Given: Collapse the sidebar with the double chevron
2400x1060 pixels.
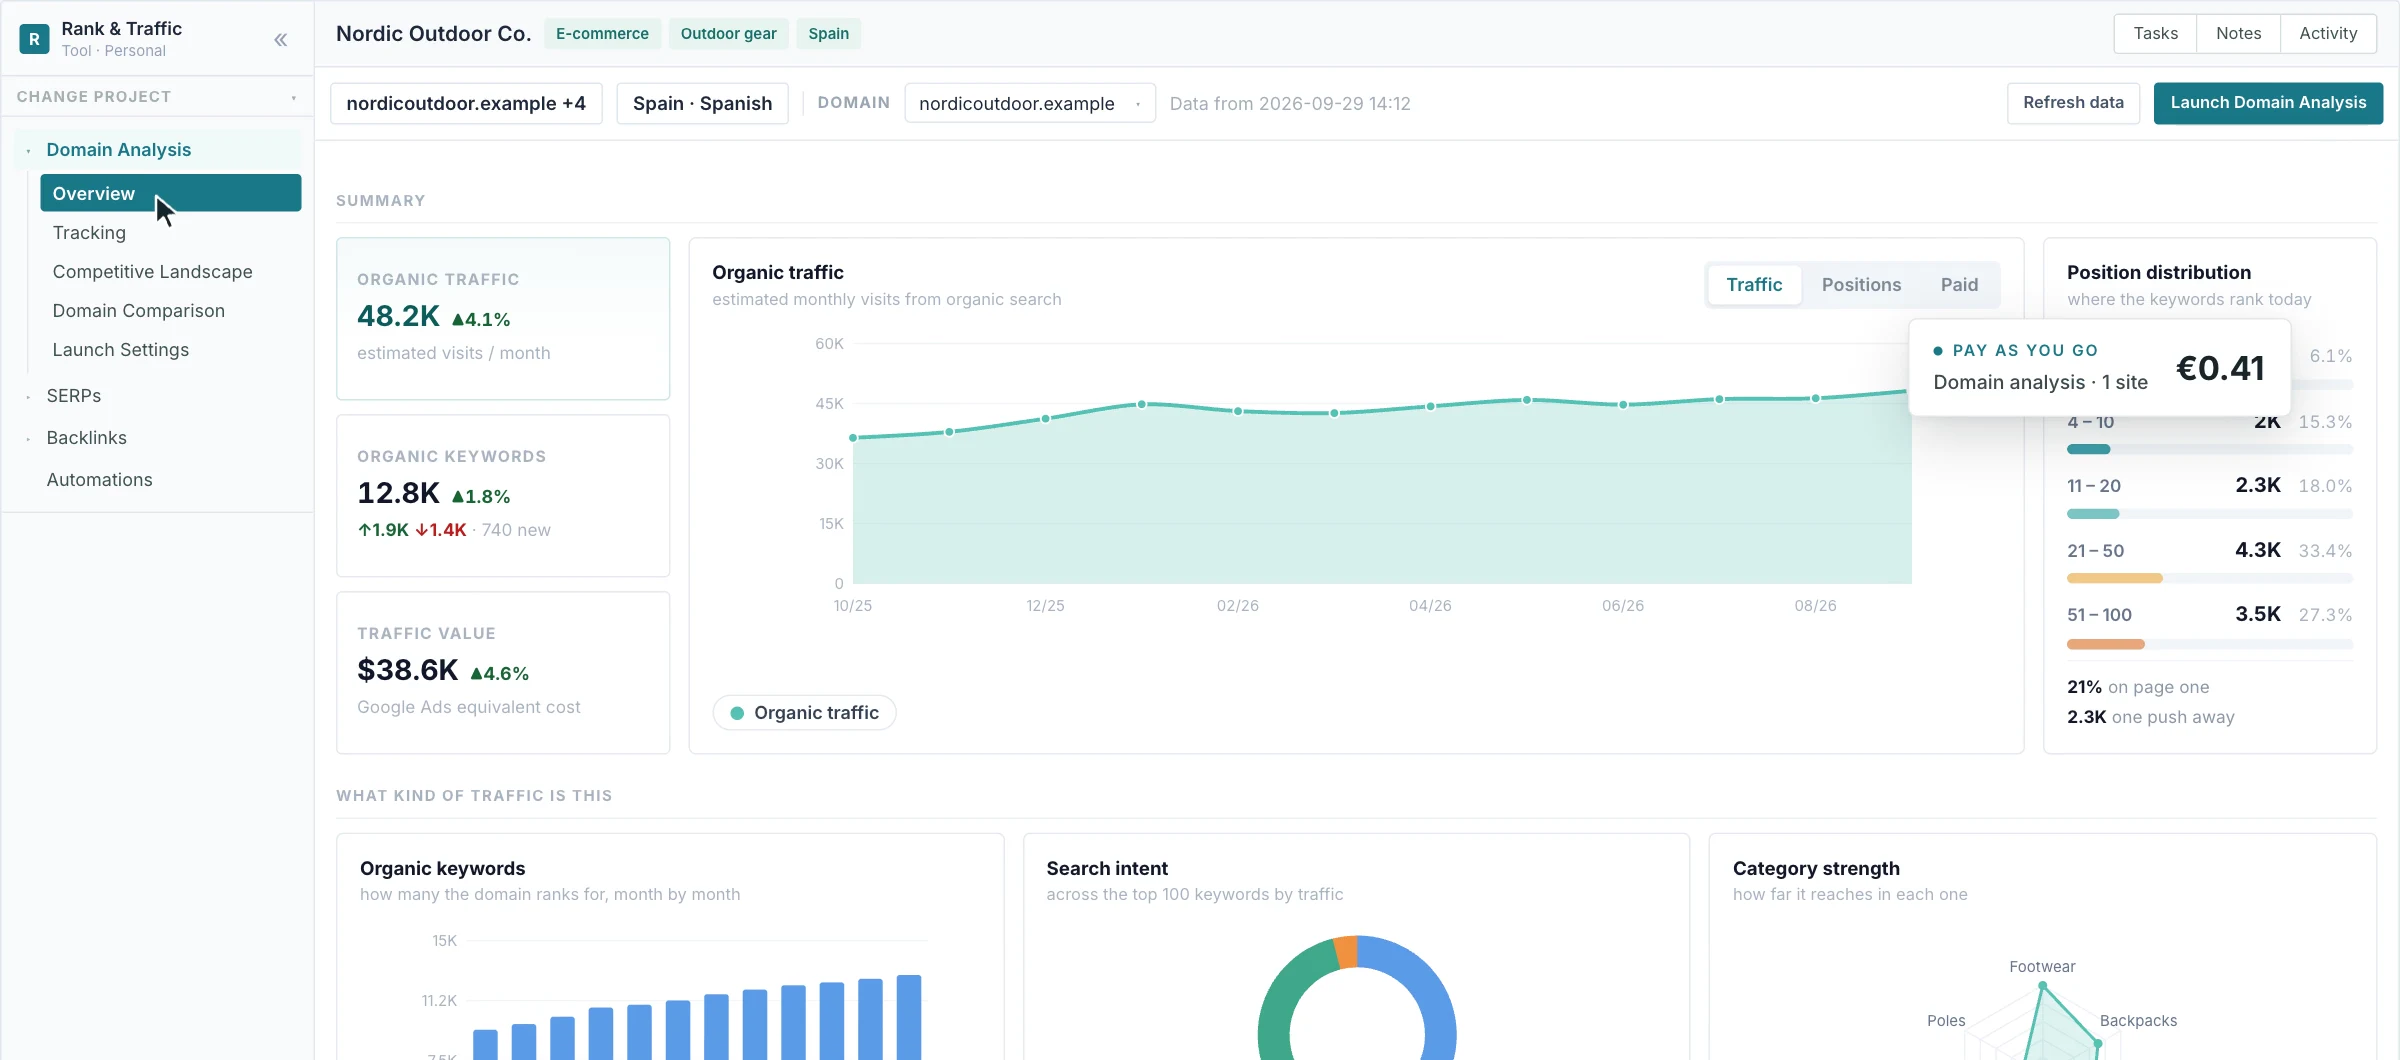Looking at the screenshot, I should 281,39.
